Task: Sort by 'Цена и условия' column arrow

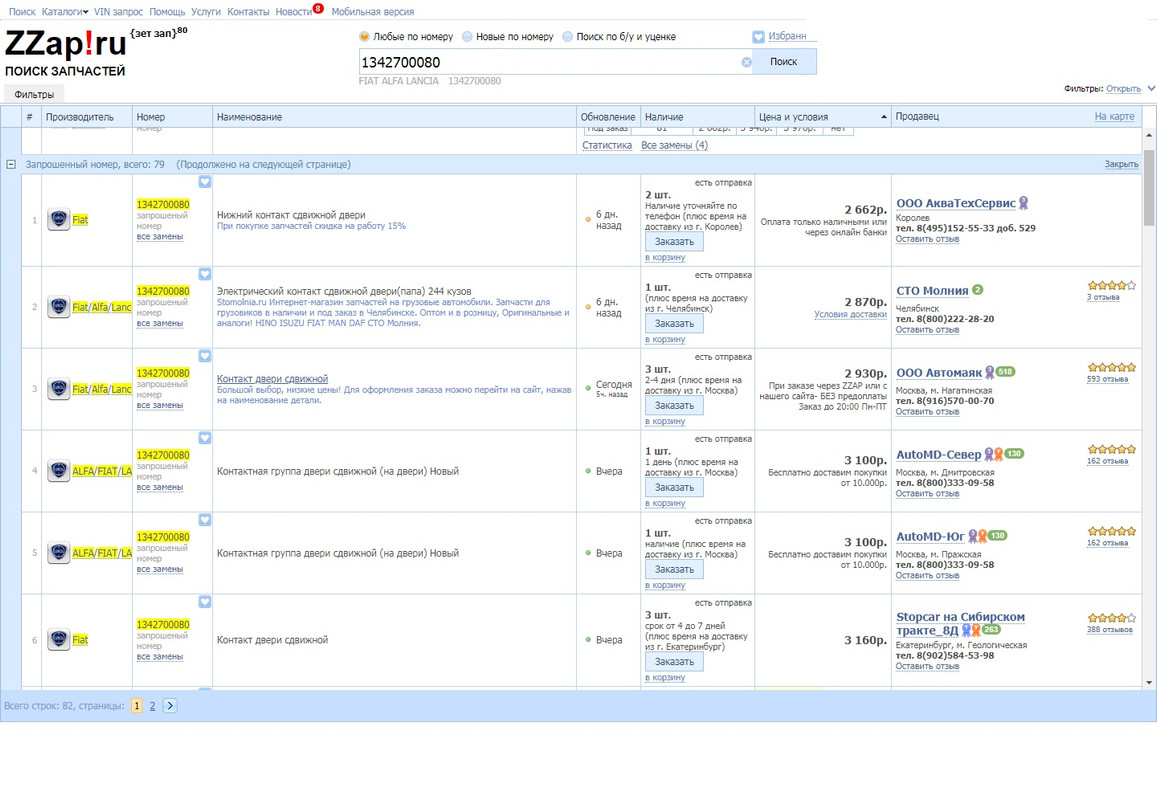Action: click(884, 117)
